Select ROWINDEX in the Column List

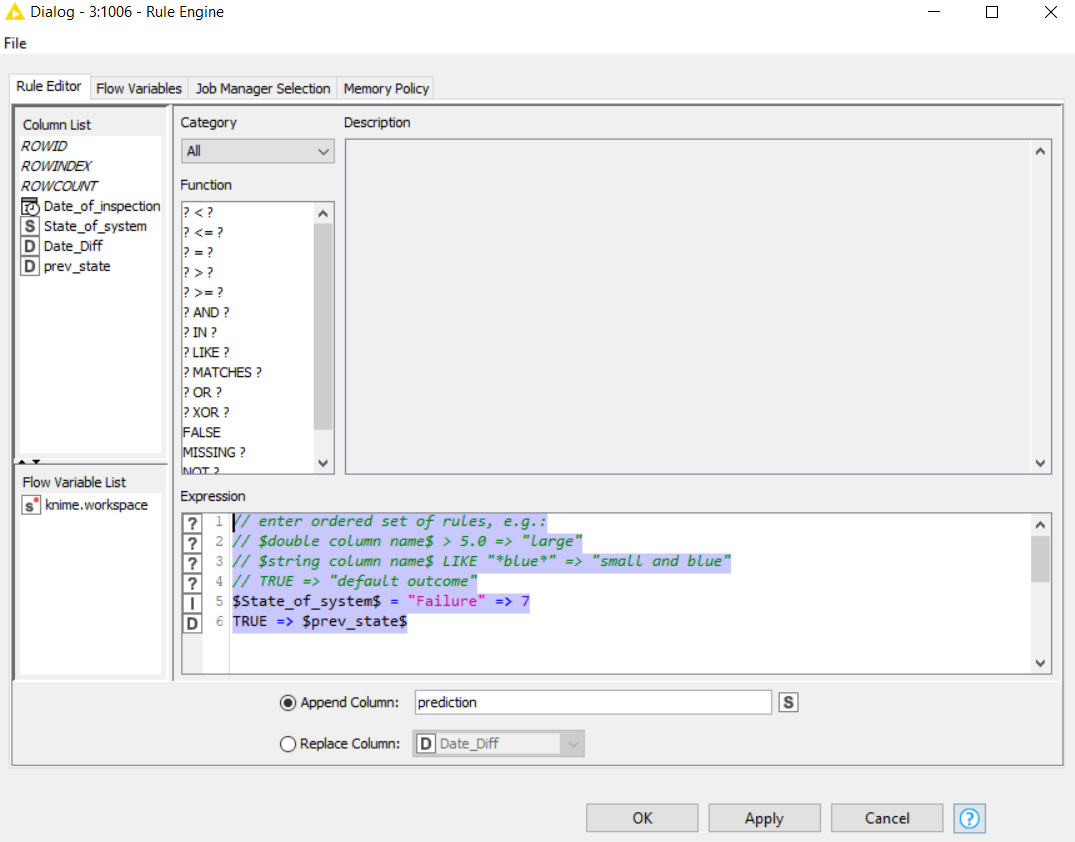(x=56, y=166)
